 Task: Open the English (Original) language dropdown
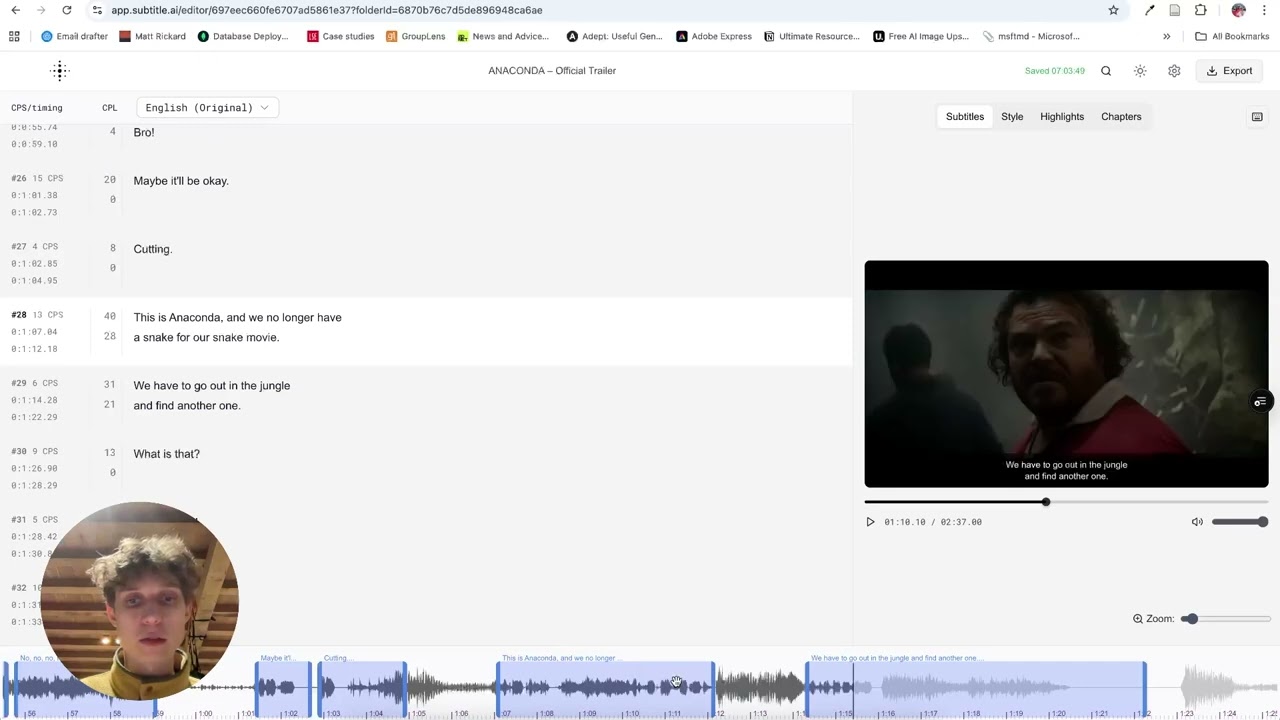[207, 108]
